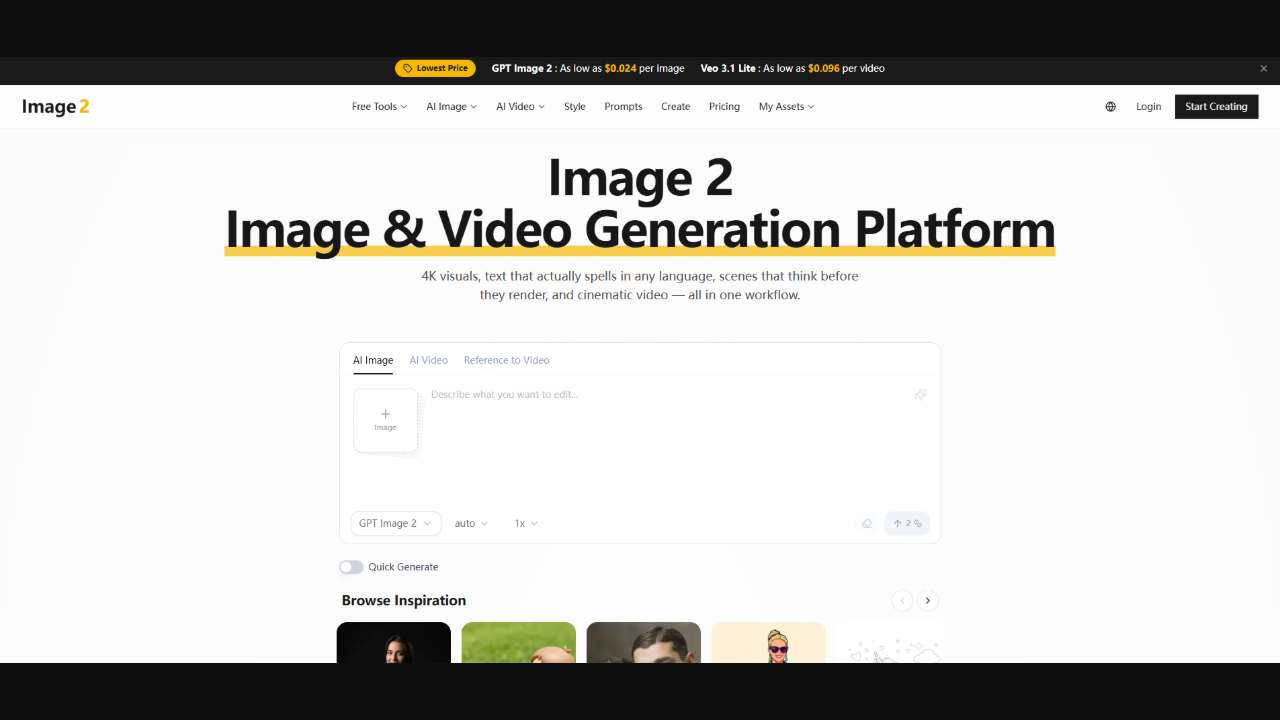The width and height of the screenshot is (1280, 720).
Task: Click the eraser clear icon
Action: 867,523
